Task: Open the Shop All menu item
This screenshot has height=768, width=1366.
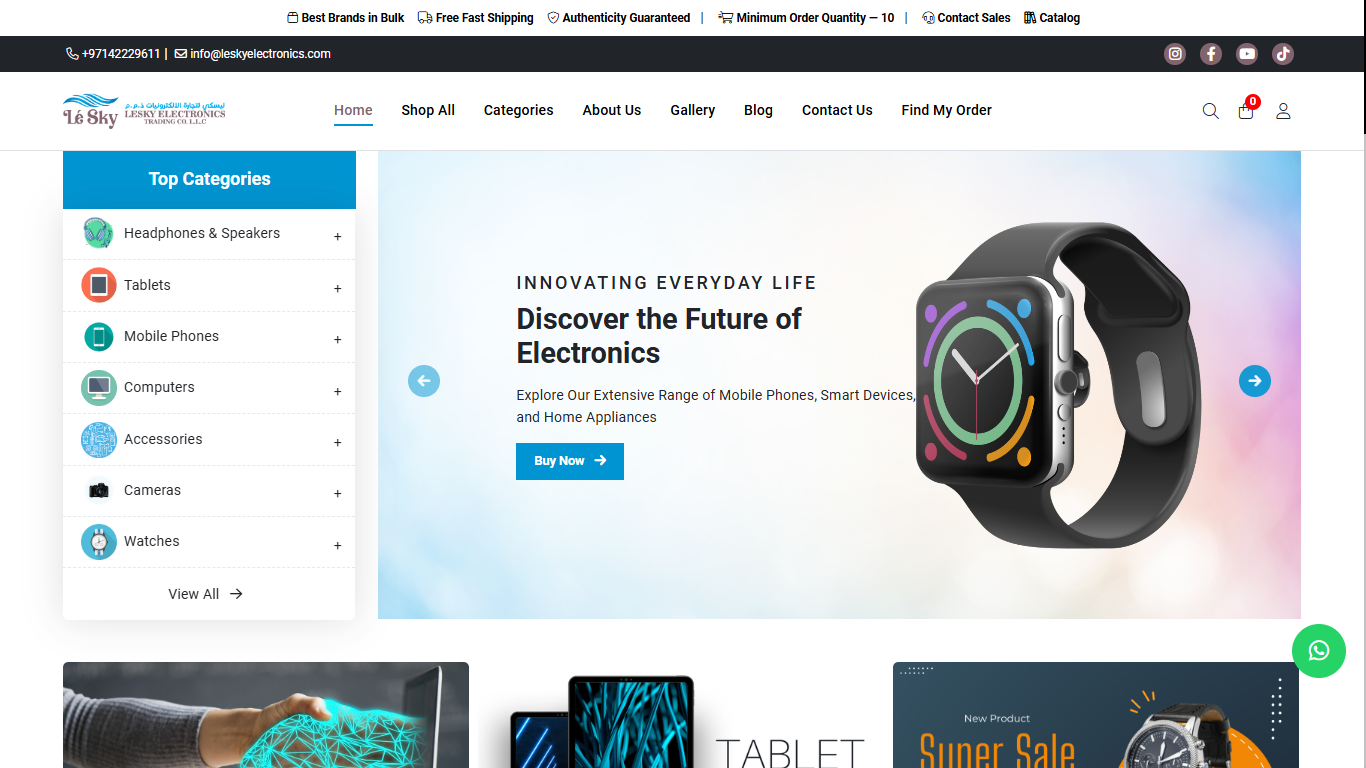Action: pos(428,110)
